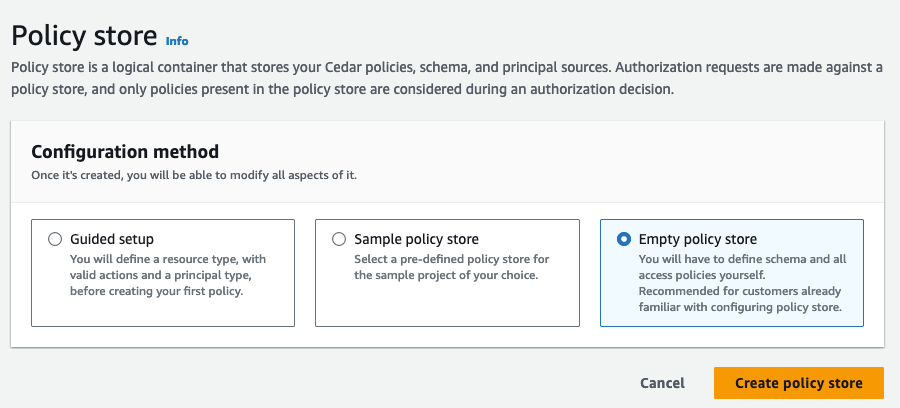This screenshot has height=408, width=900.
Task: Select the Empty policy store radio button
Action: coord(624,239)
